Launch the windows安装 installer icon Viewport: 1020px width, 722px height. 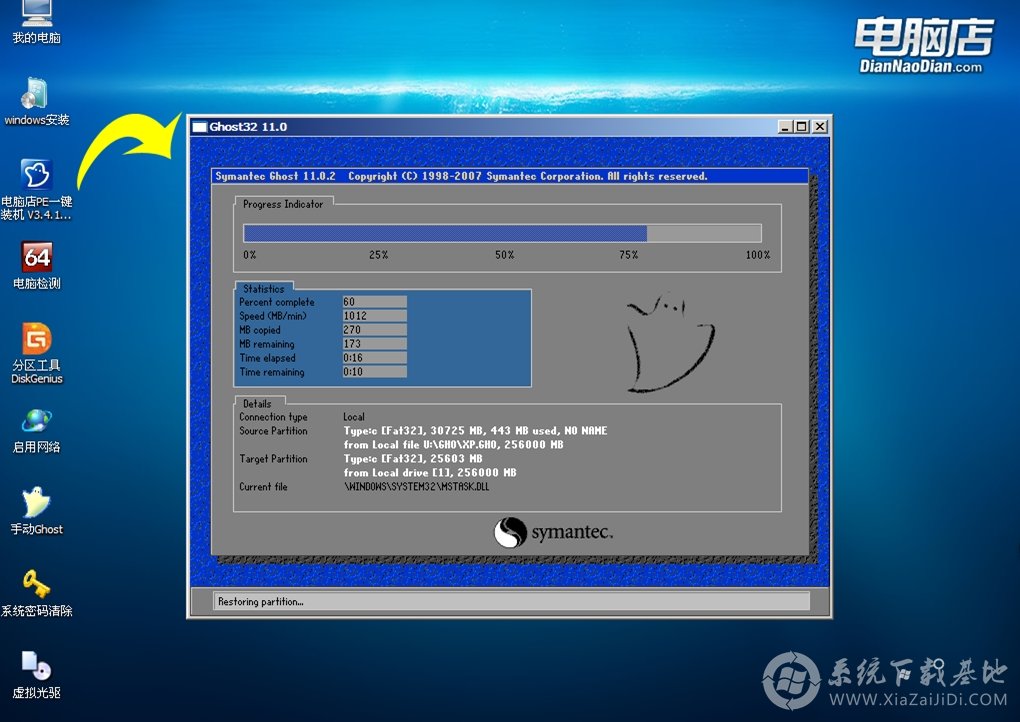(x=36, y=96)
